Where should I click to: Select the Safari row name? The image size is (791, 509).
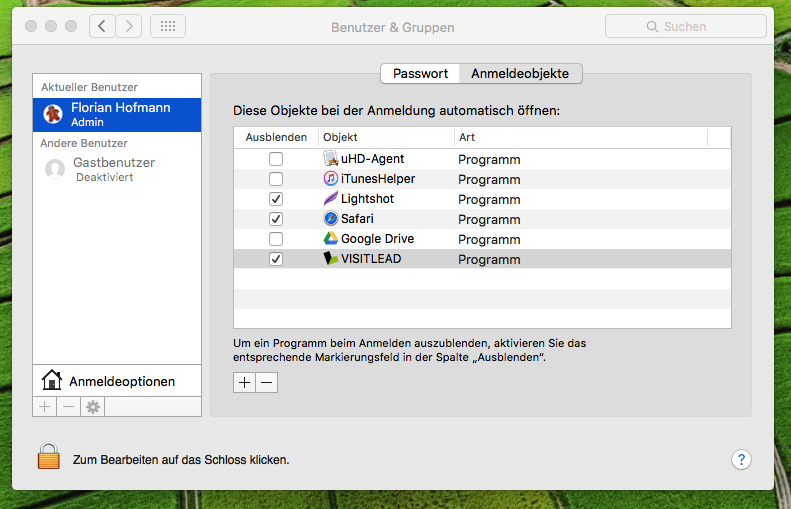[357, 219]
